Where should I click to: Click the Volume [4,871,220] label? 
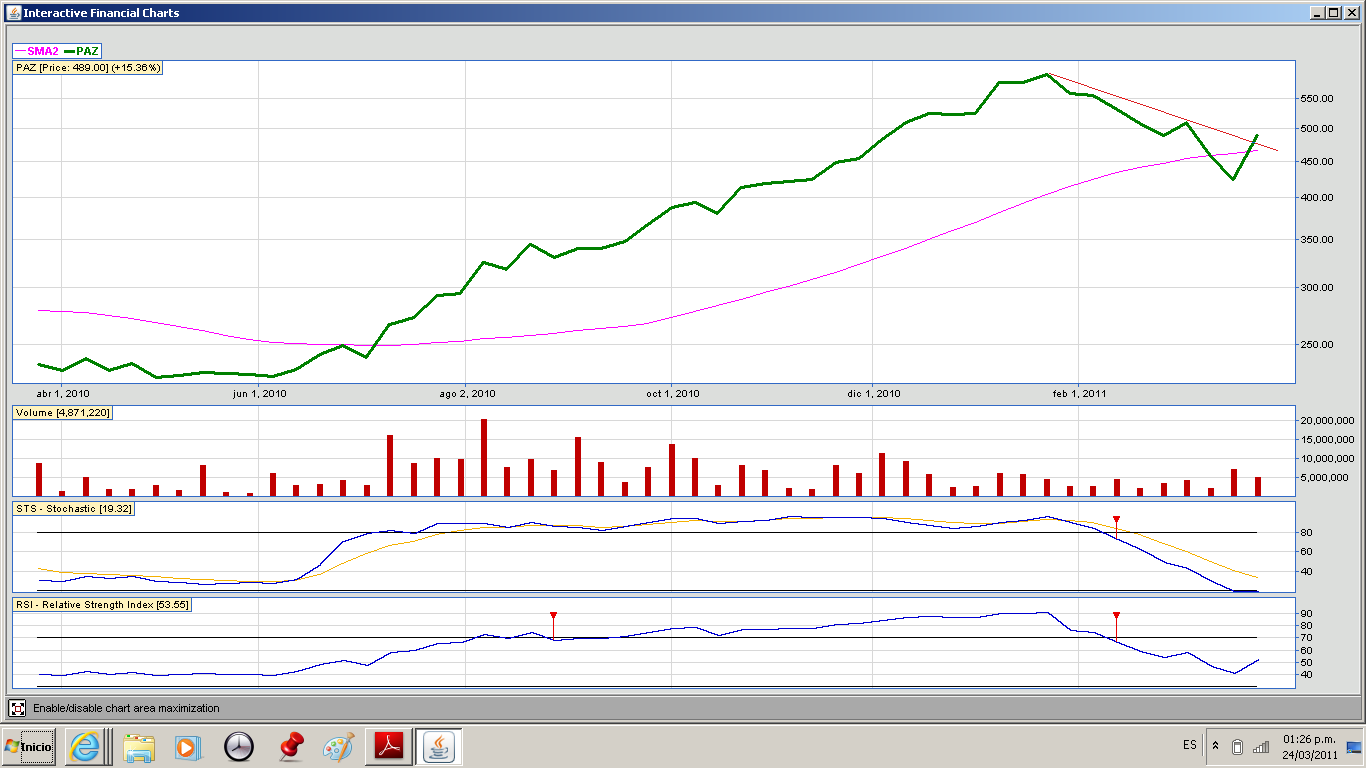click(62, 412)
